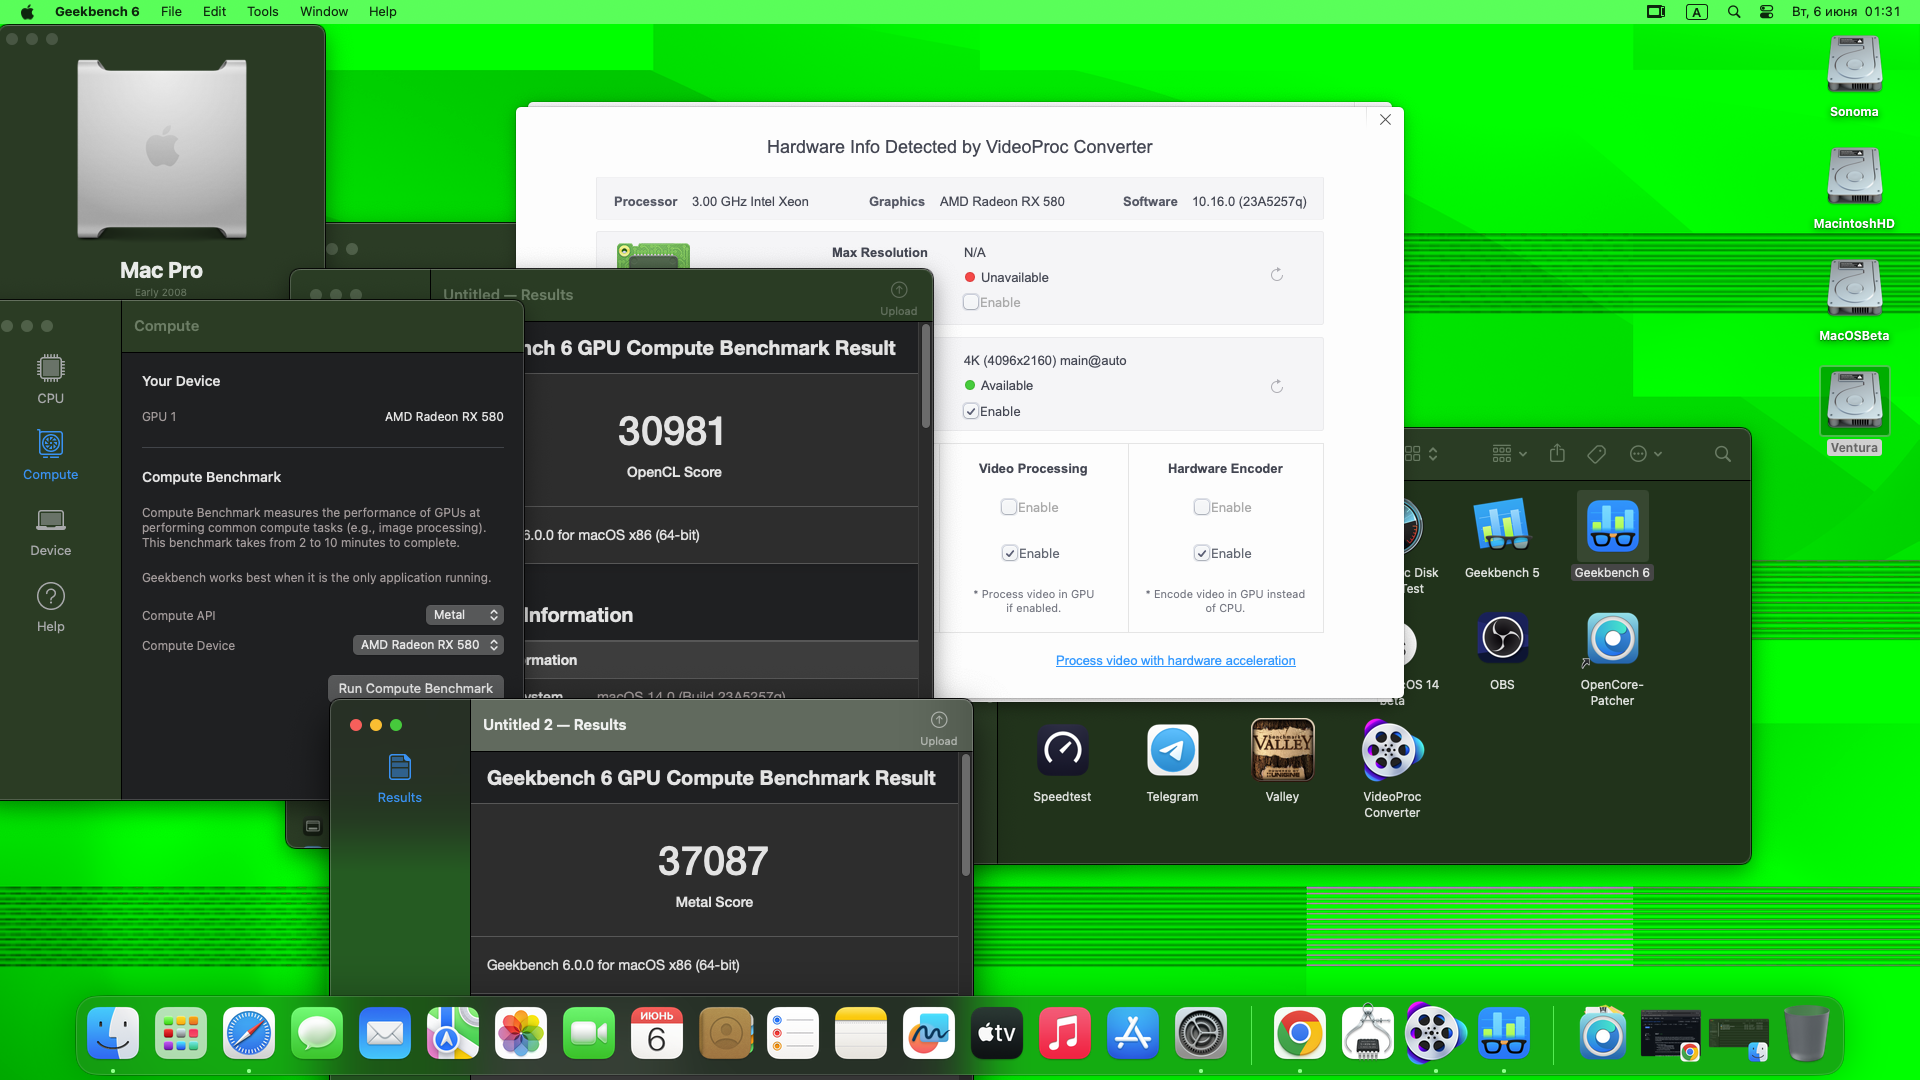Open Ventura drive on desktop
This screenshot has width=1920, height=1080.
[1854, 412]
